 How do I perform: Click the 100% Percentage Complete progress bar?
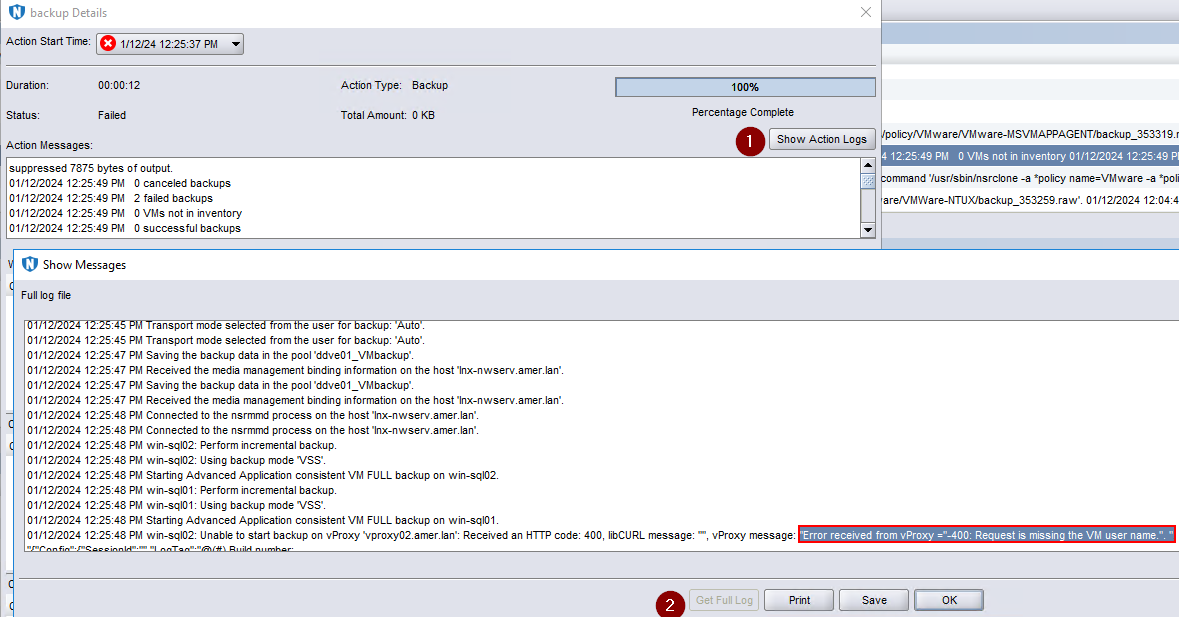coord(746,86)
